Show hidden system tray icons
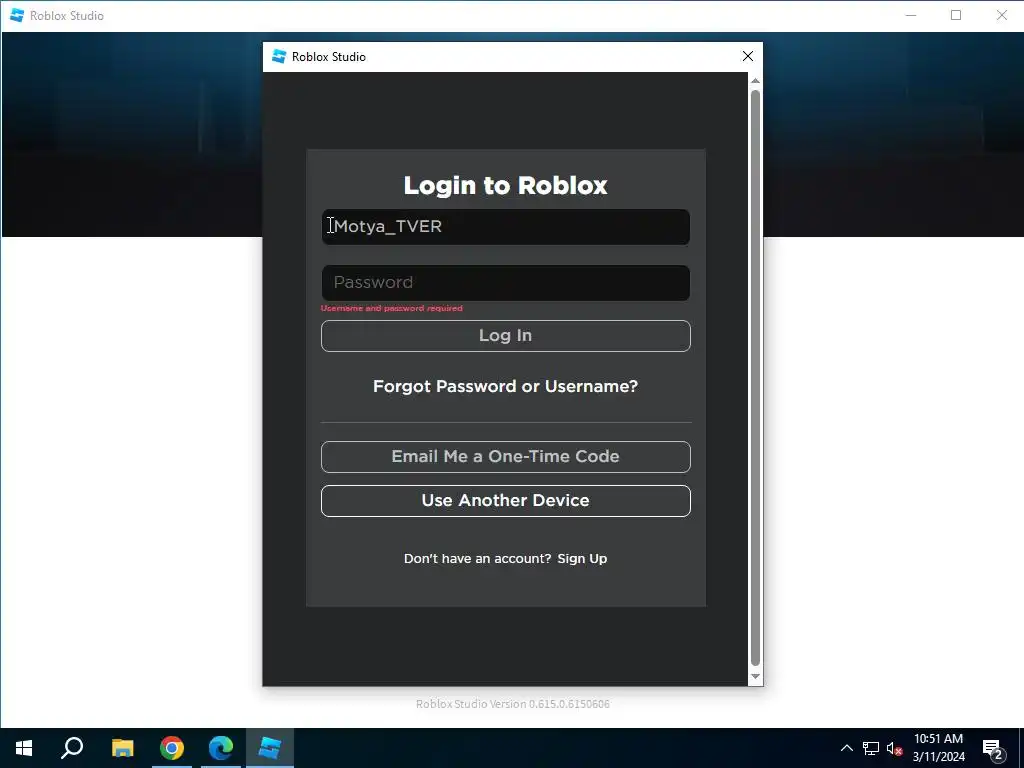The image size is (1024, 768). click(x=846, y=748)
